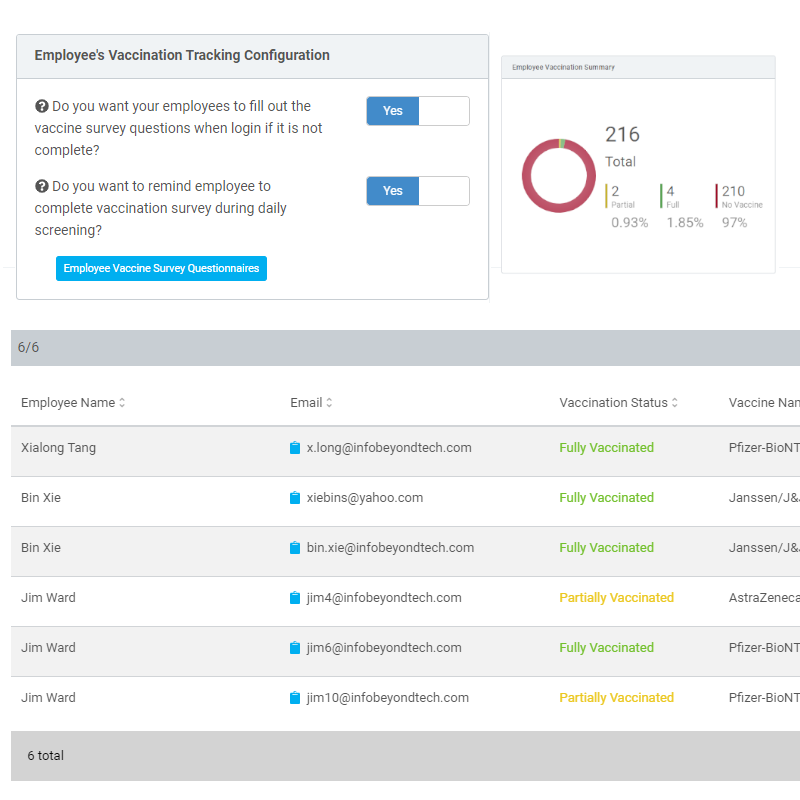Viewport: 800px width, 800px height.
Task: Sort table by Vaccination Status column
Action: [x=618, y=403]
